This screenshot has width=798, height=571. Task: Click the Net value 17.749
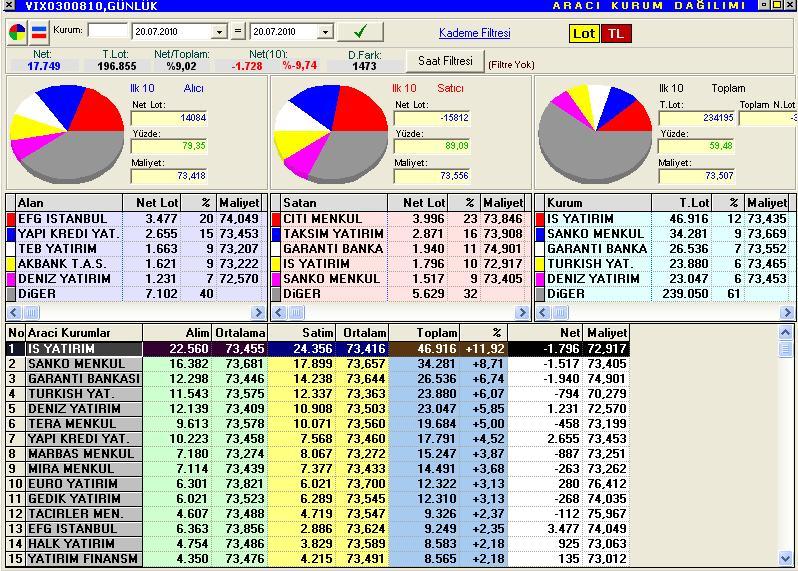tap(44, 66)
